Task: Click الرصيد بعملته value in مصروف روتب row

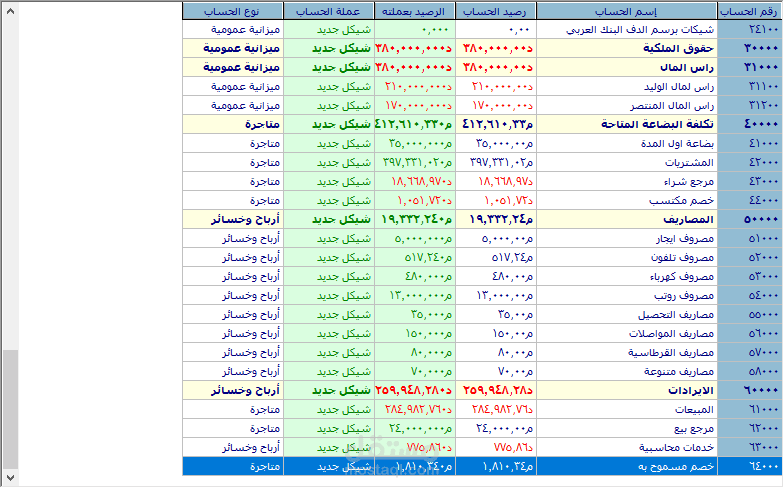Action: pyautogui.click(x=414, y=296)
